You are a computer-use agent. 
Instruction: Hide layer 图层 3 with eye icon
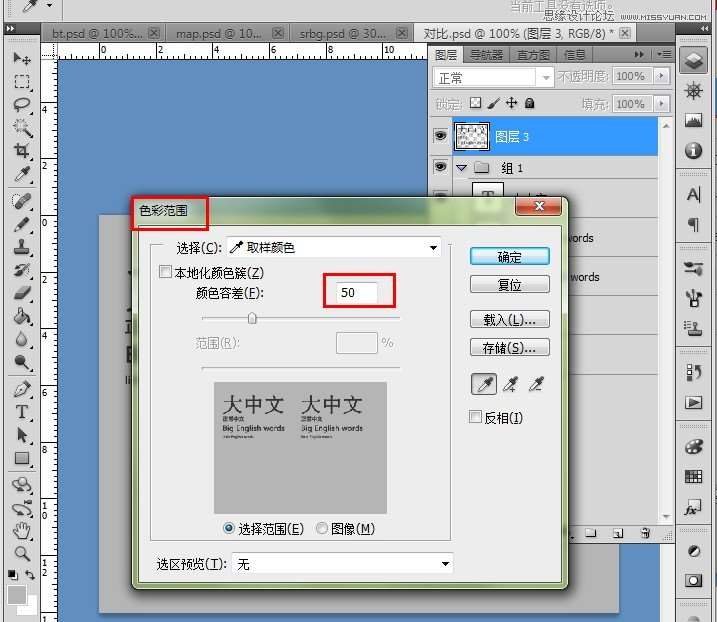coord(440,136)
